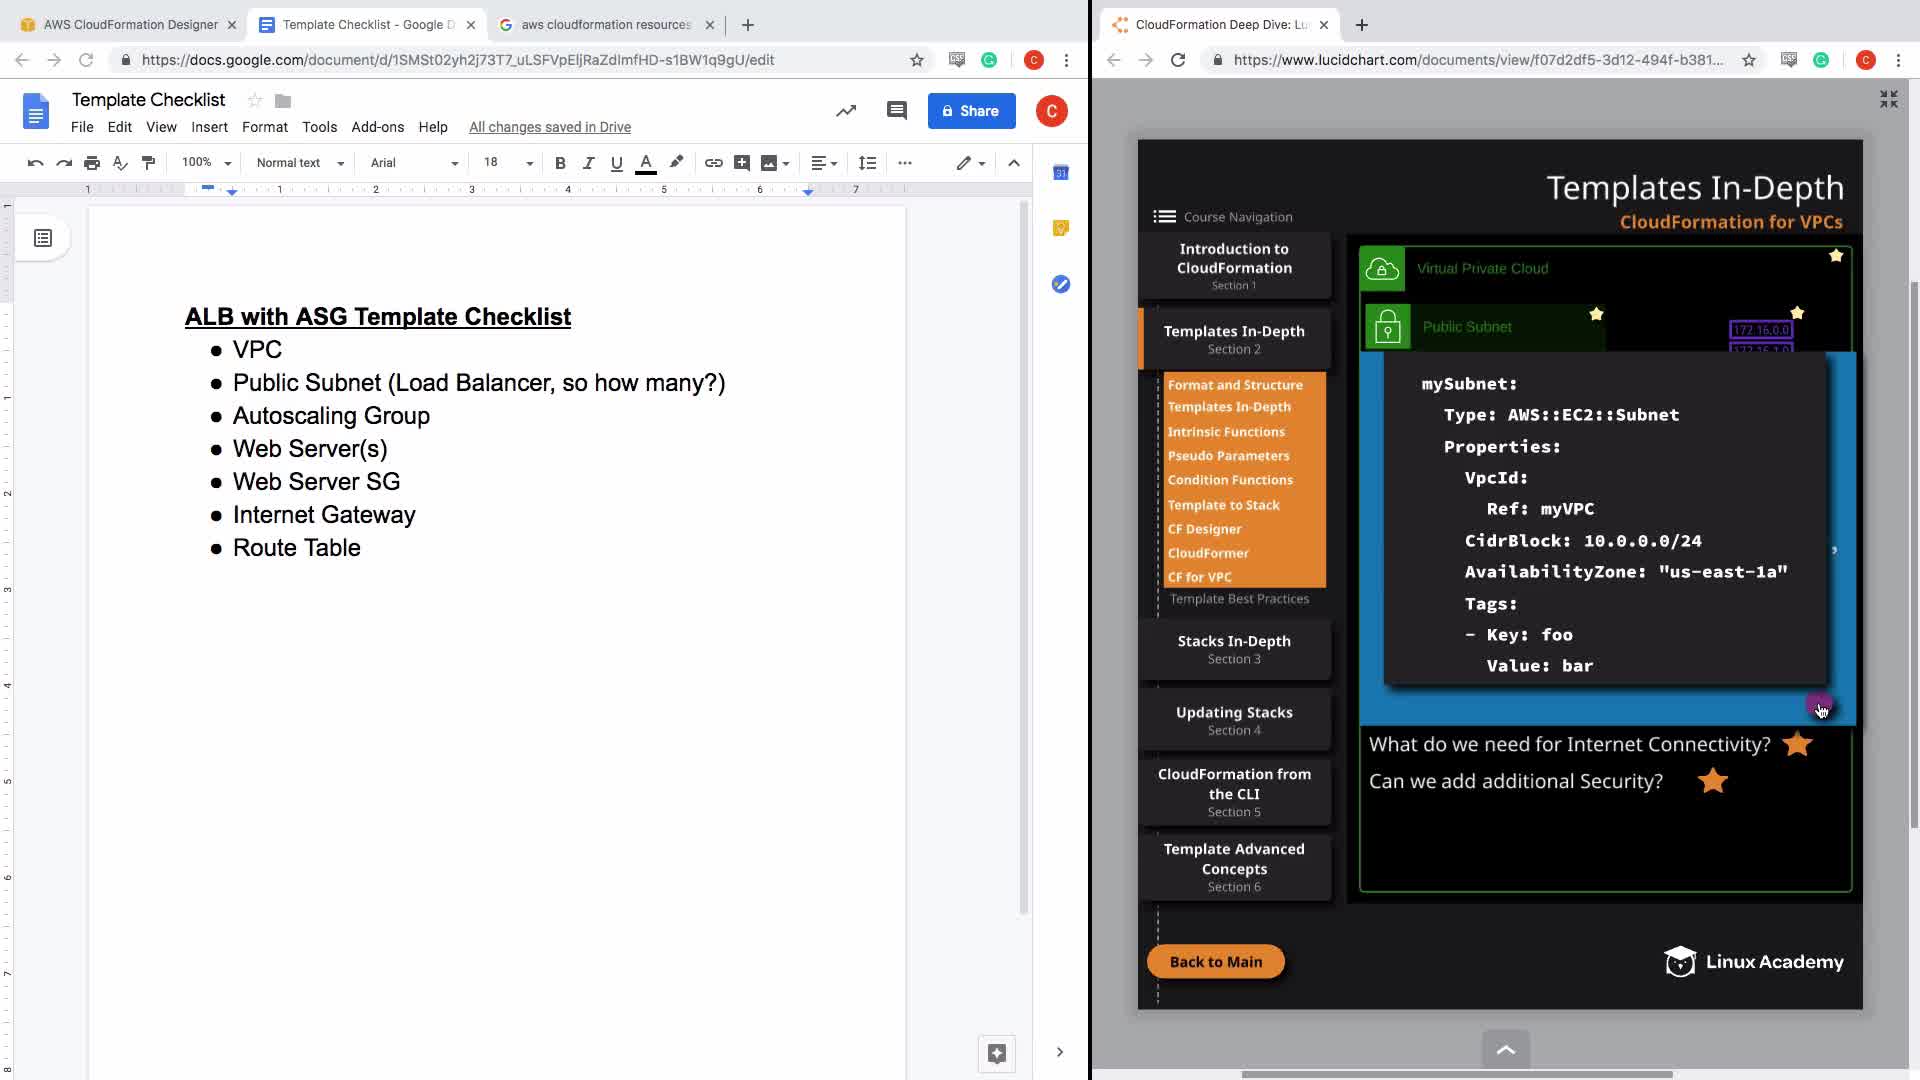The image size is (1920, 1080).
Task: Open the zoom level dropdown
Action: coord(206,163)
